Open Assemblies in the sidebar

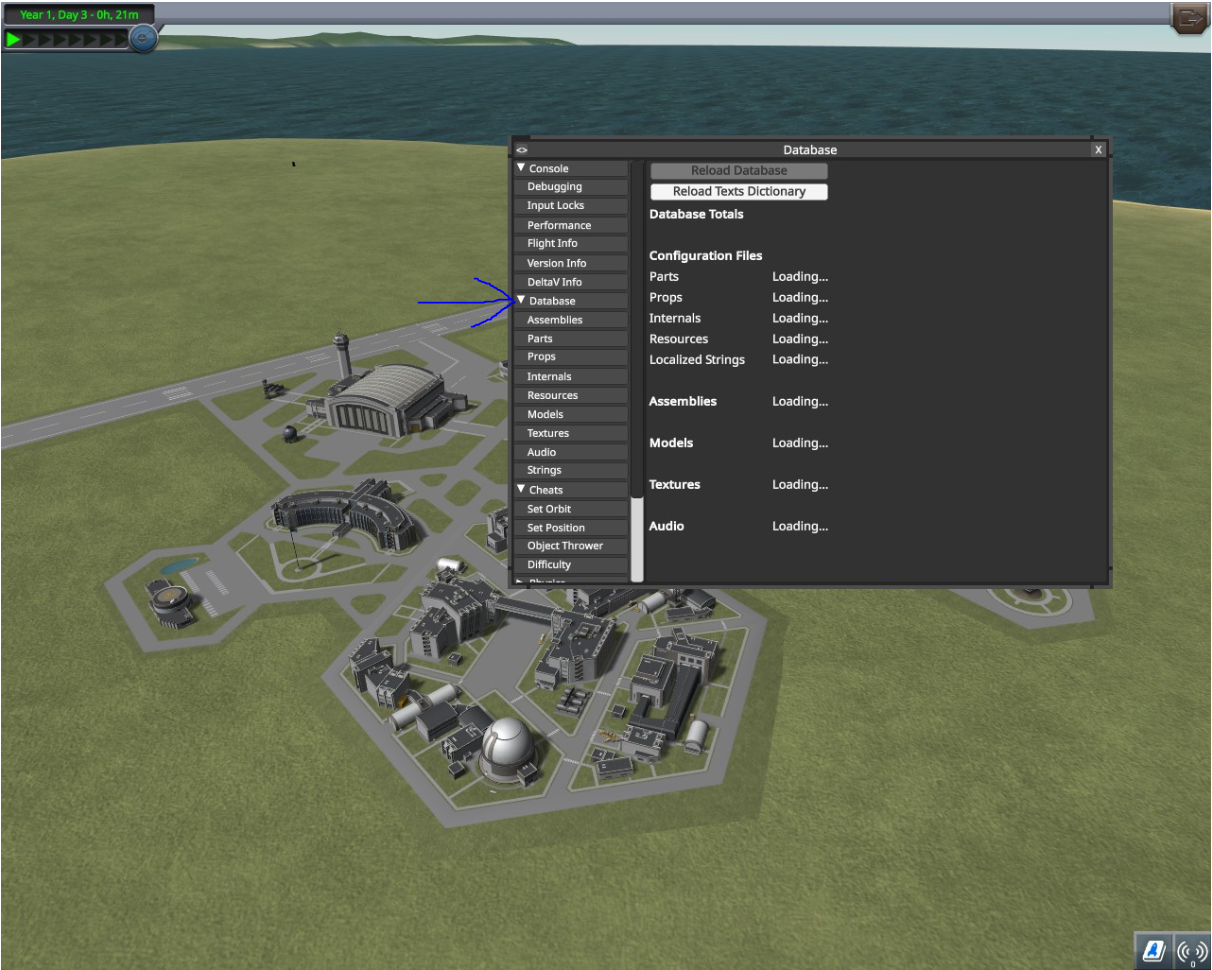pos(572,320)
